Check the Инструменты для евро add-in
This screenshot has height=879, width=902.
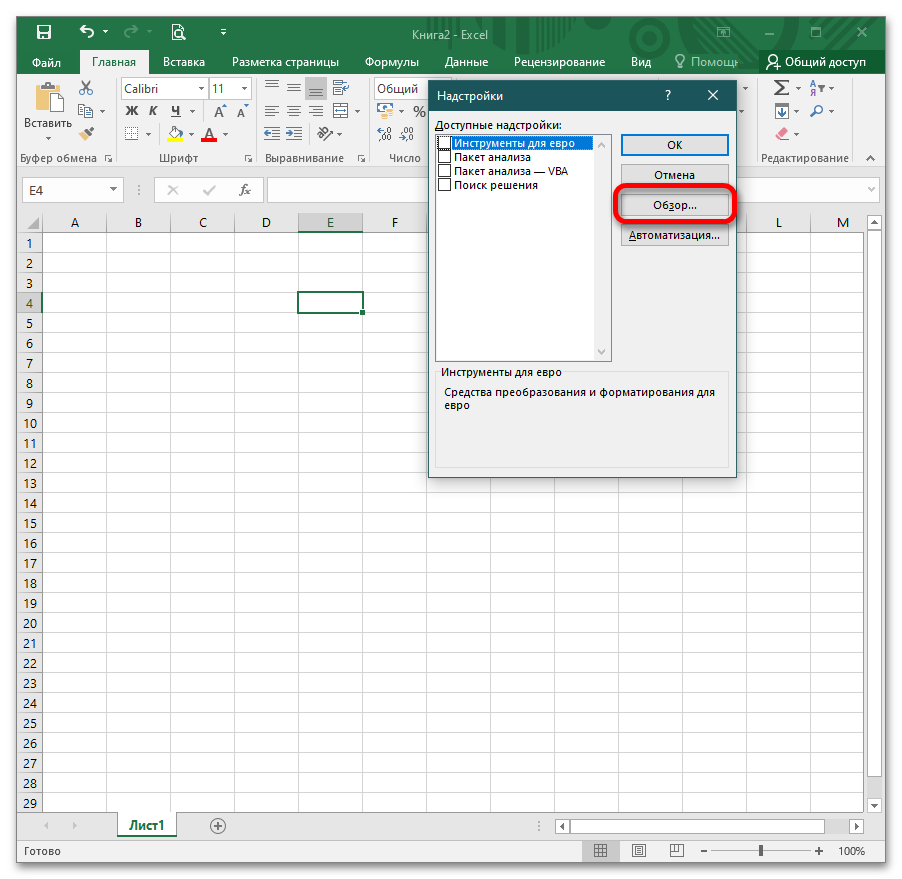pos(444,143)
